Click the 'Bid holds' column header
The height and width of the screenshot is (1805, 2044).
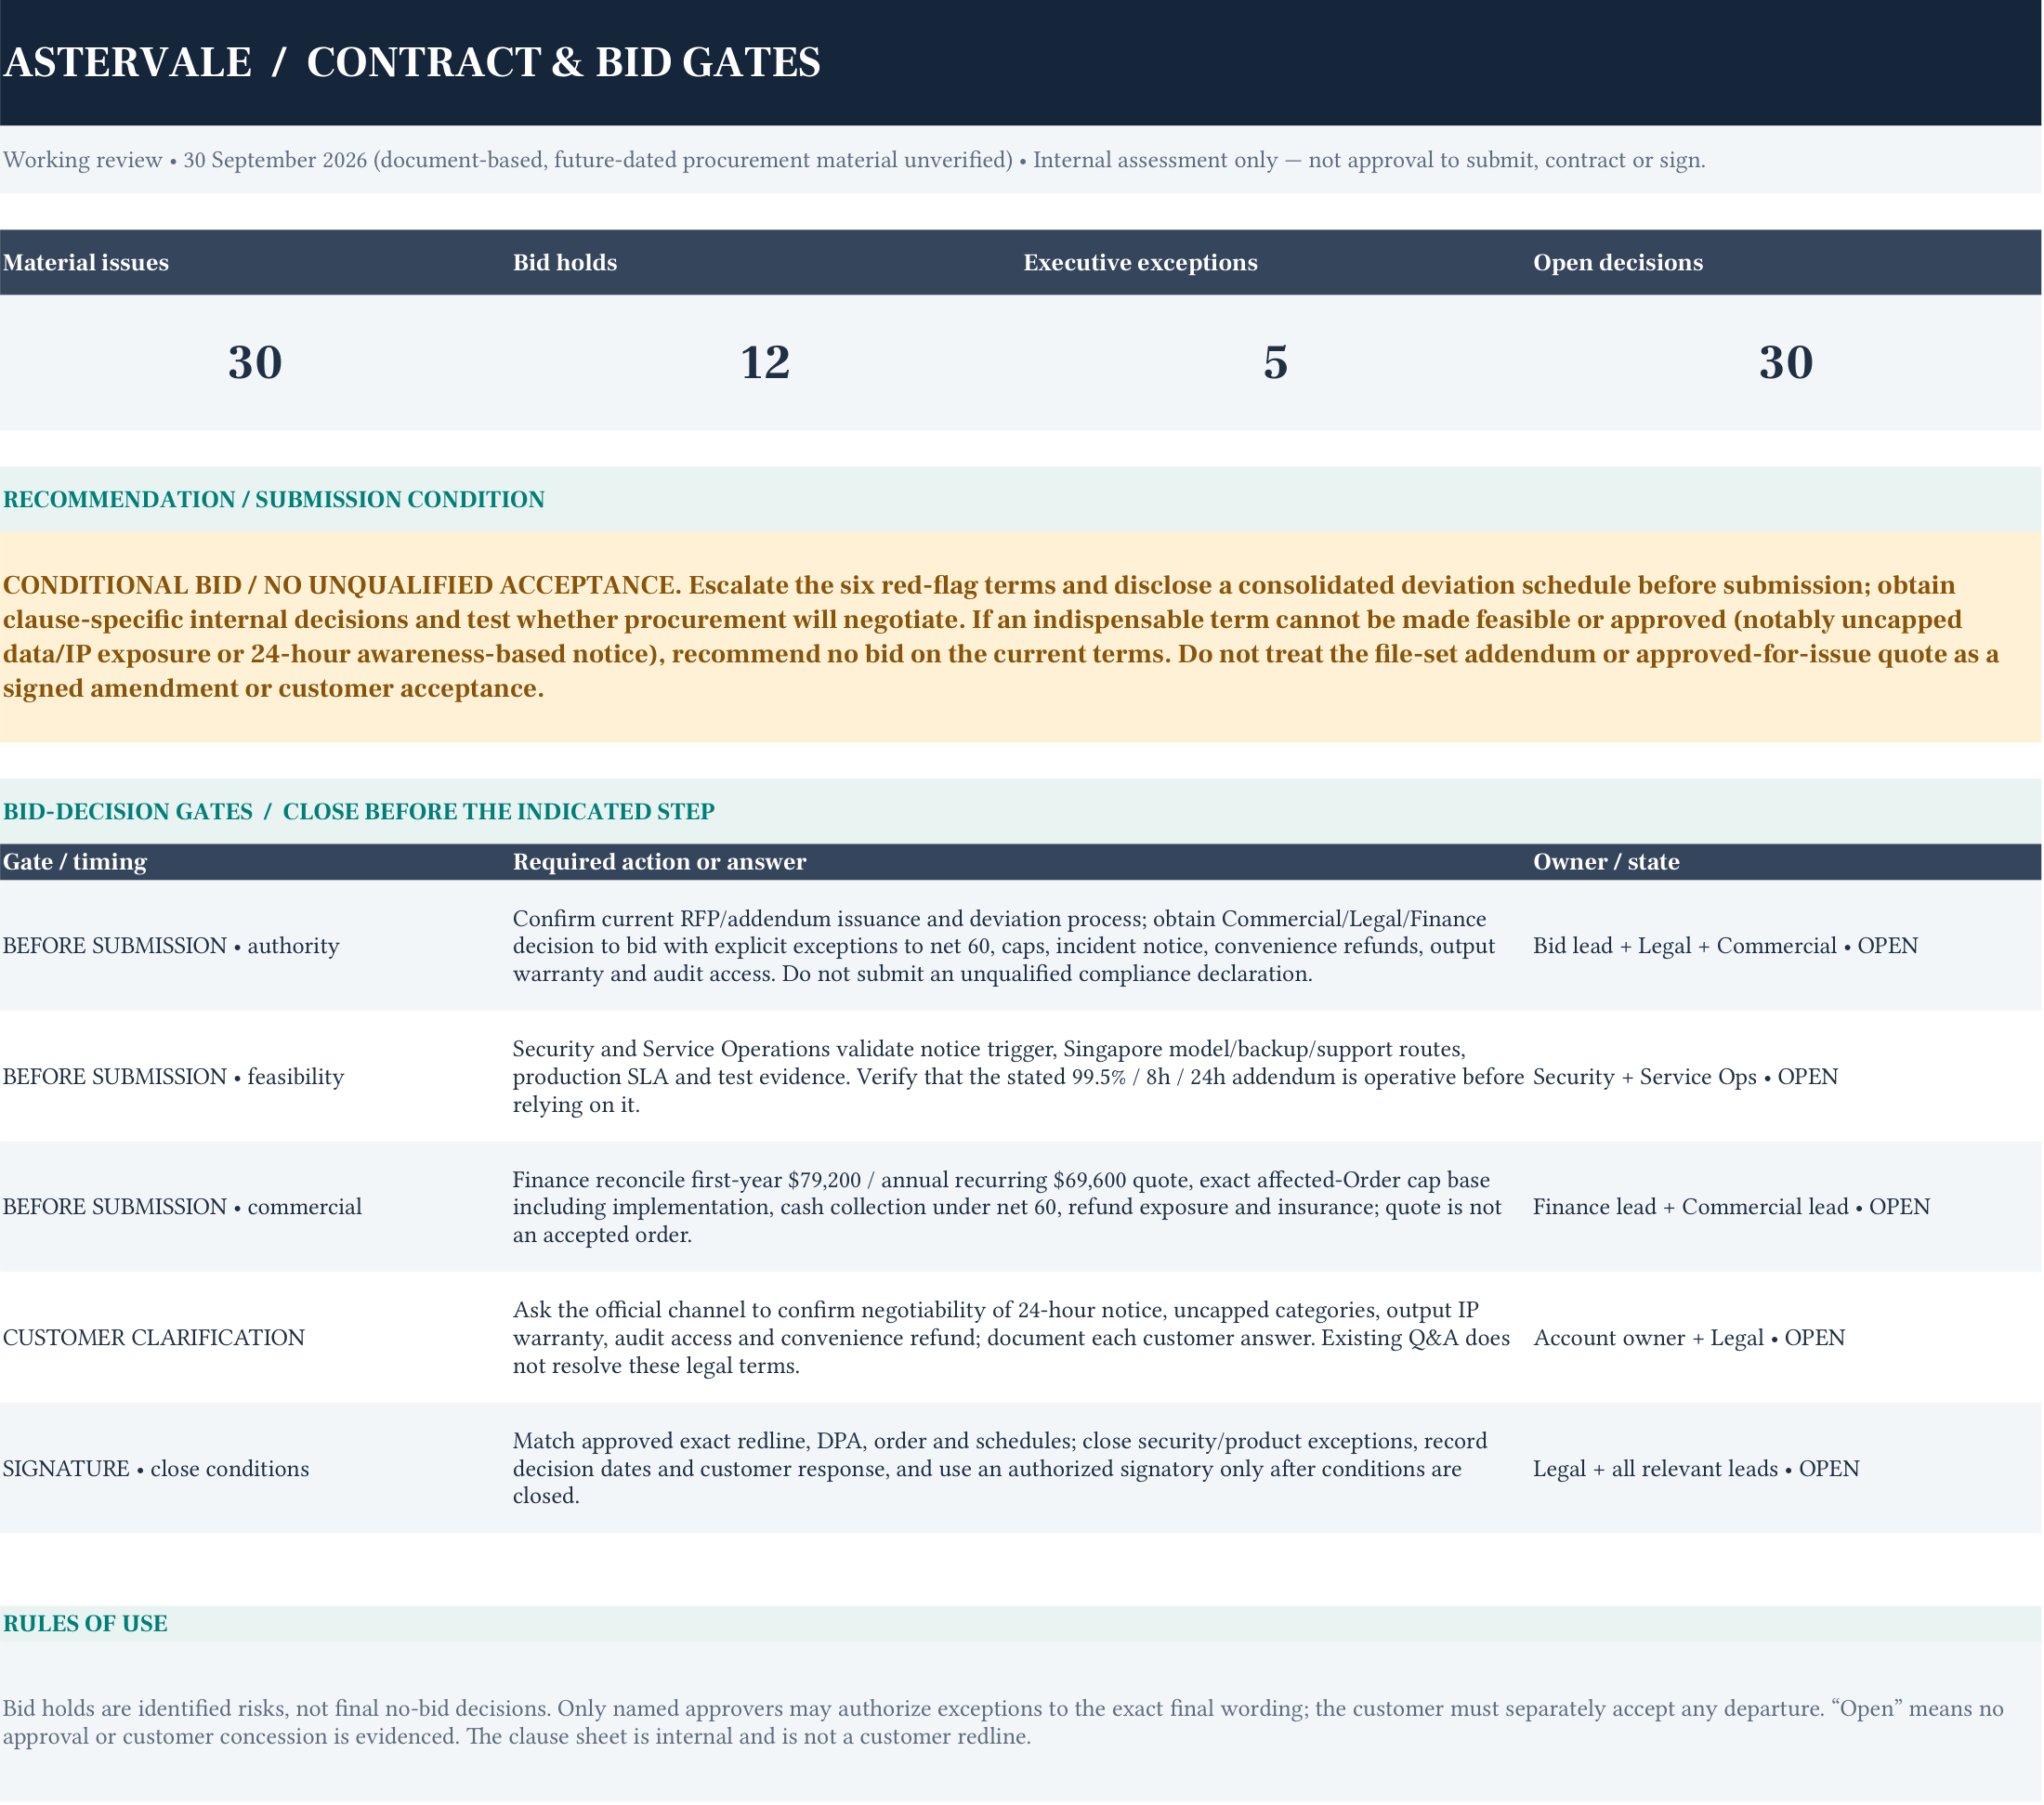(x=565, y=262)
